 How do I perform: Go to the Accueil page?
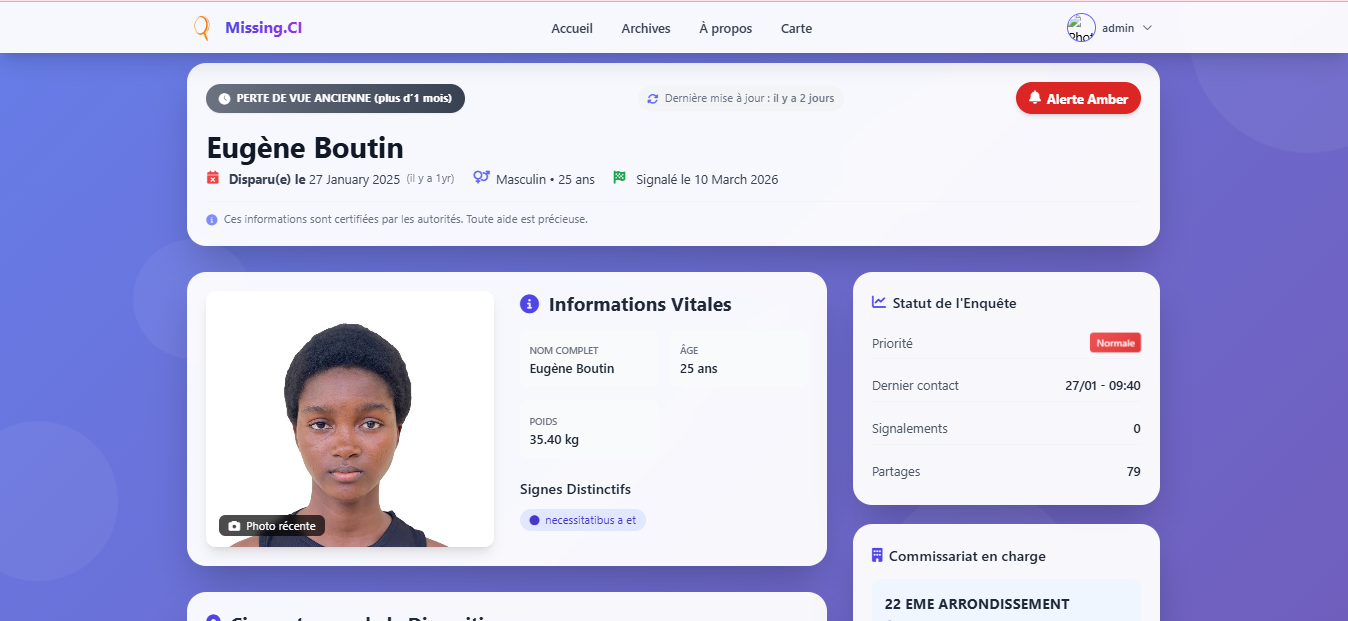pyautogui.click(x=572, y=29)
